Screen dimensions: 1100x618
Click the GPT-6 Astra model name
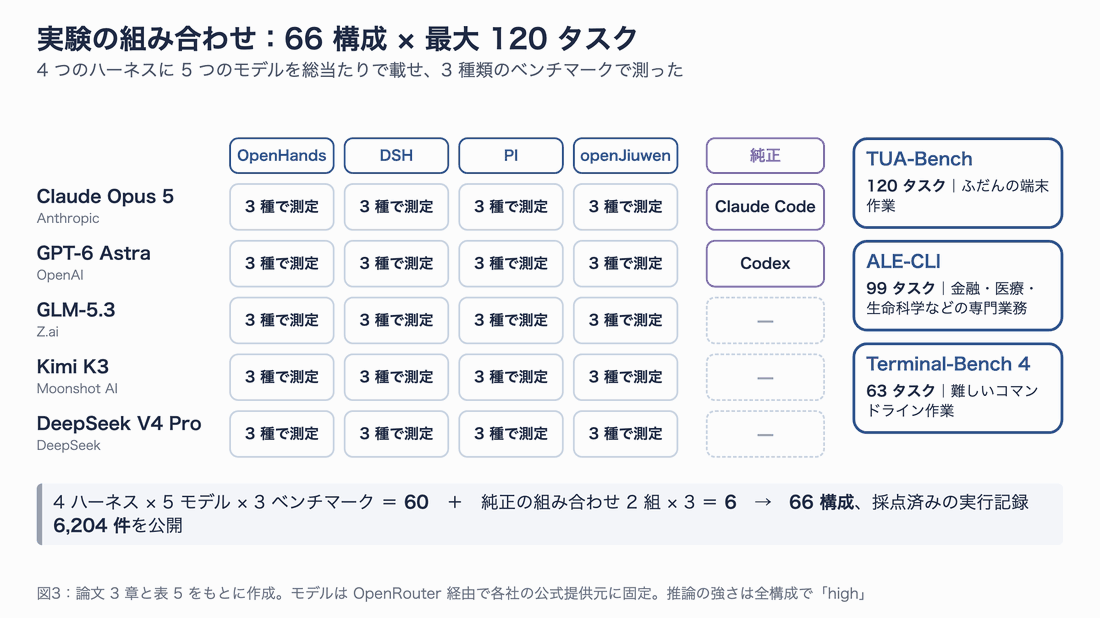[93, 253]
